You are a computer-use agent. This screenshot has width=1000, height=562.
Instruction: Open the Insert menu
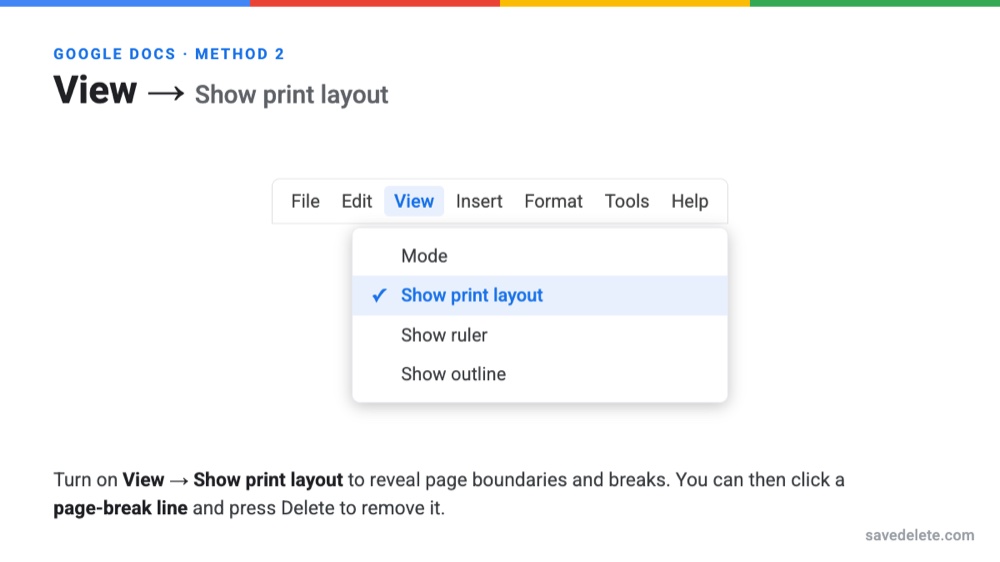[x=479, y=202]
